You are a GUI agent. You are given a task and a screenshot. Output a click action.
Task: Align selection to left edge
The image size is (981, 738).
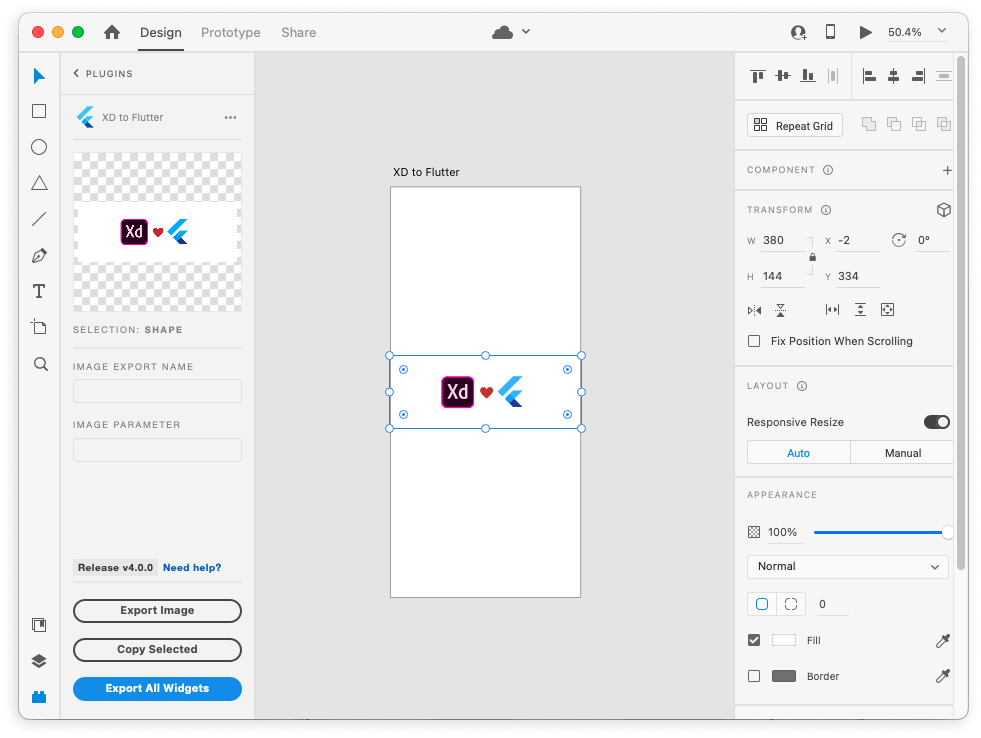coord(869,76)
